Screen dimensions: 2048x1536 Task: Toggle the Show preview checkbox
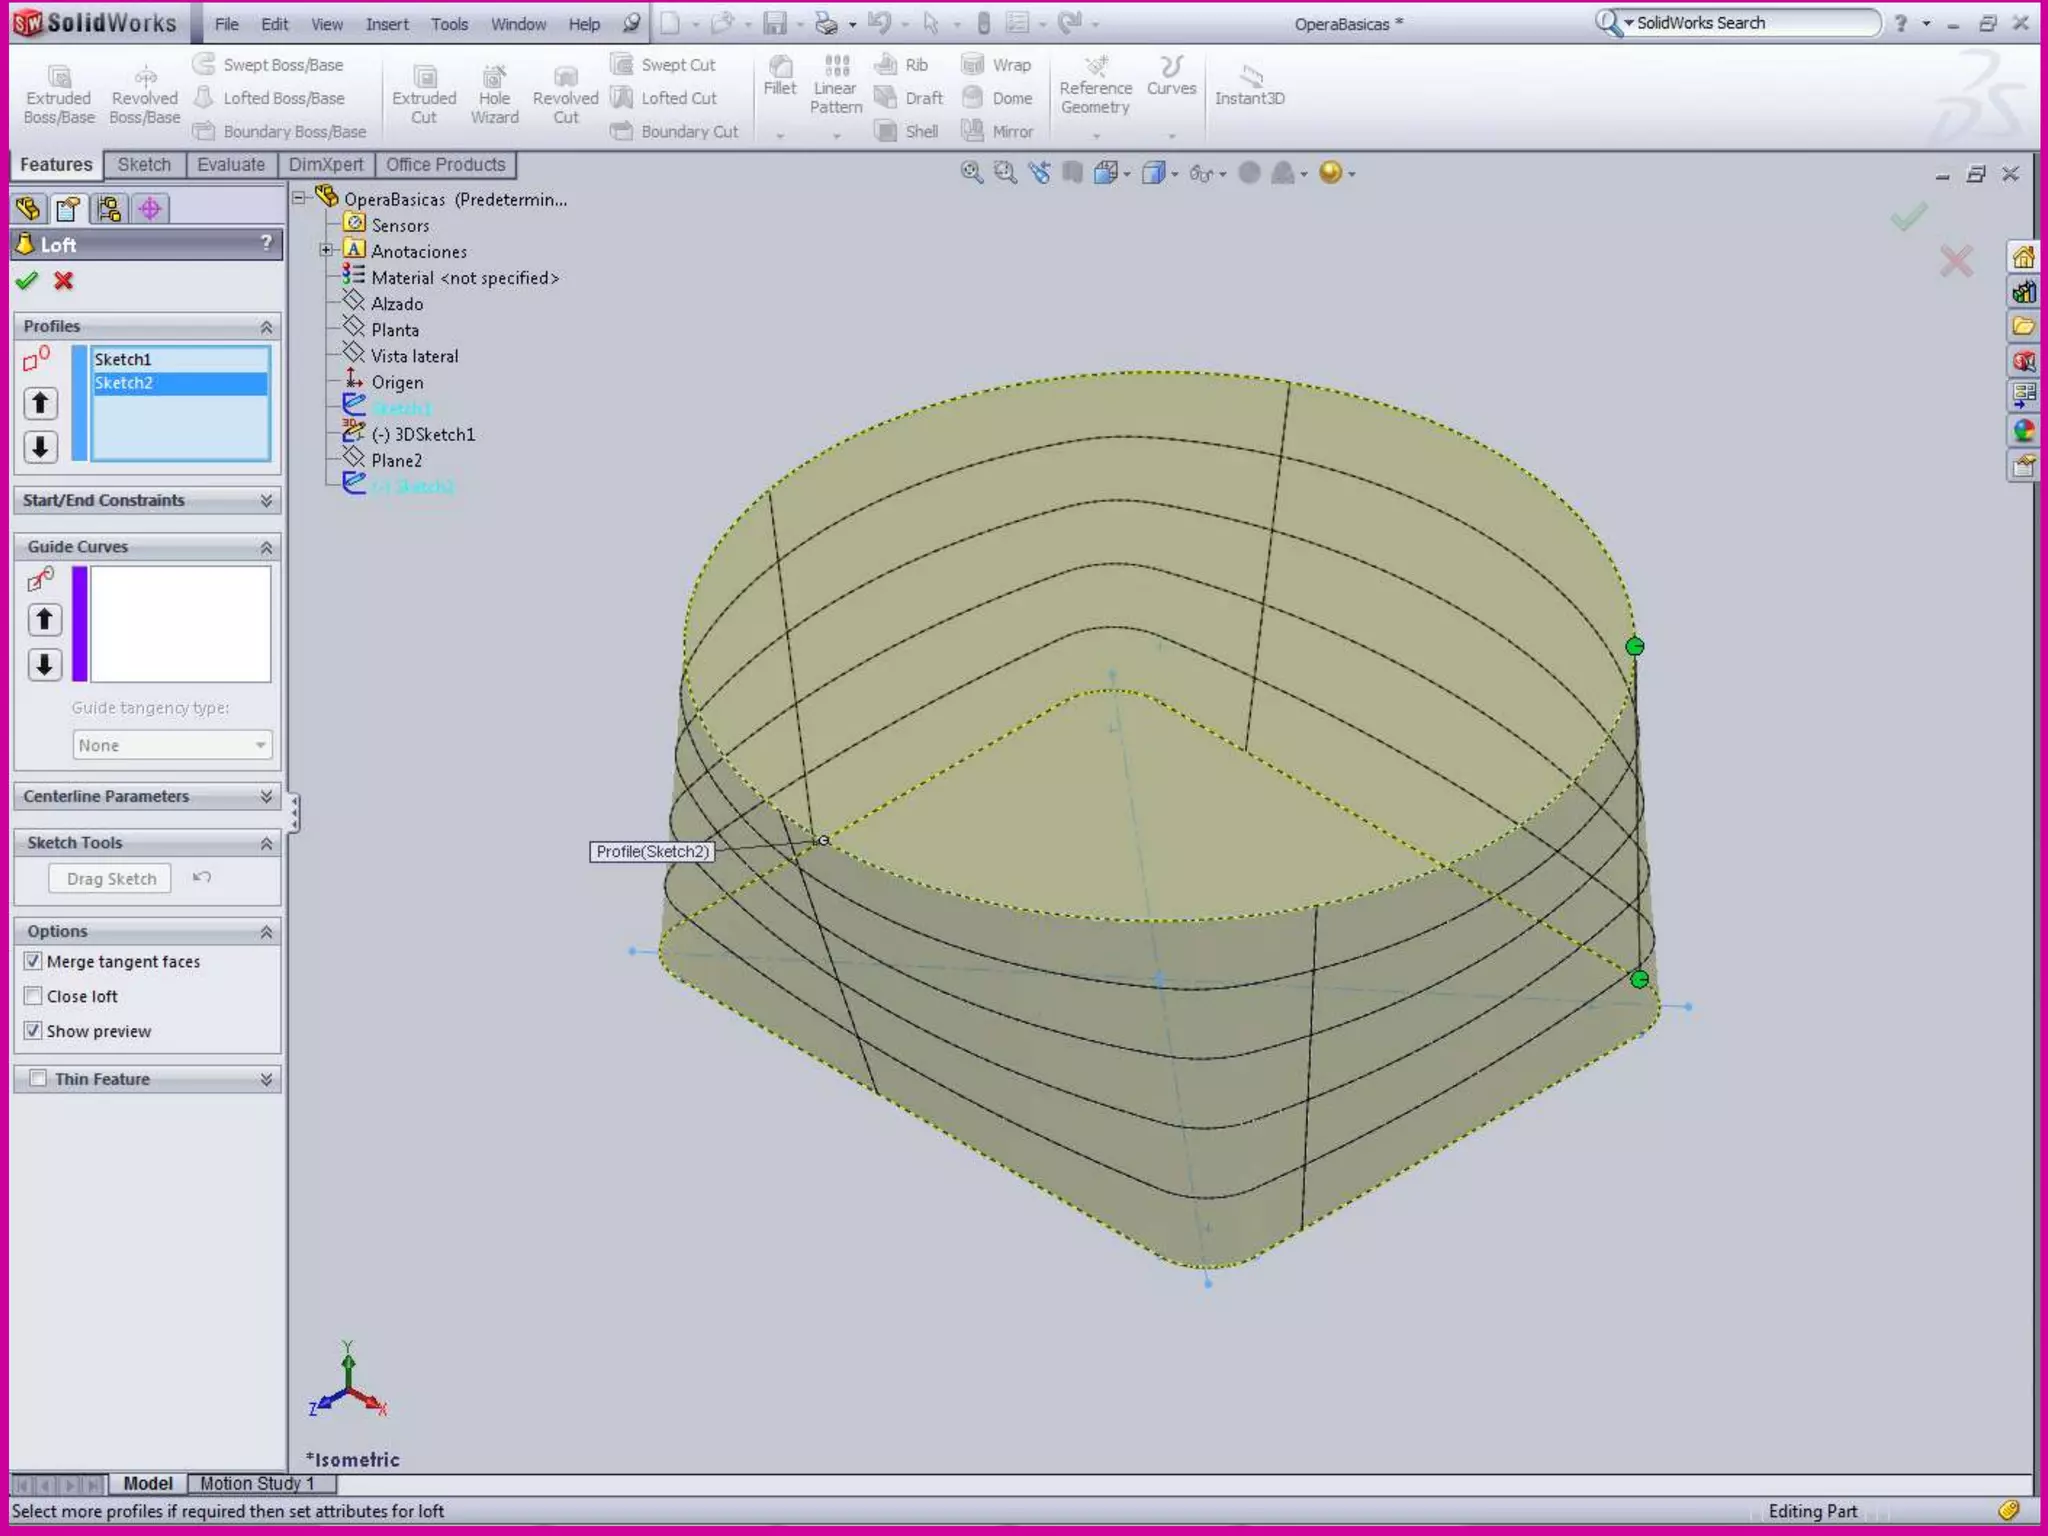(x=33, y=1031)
